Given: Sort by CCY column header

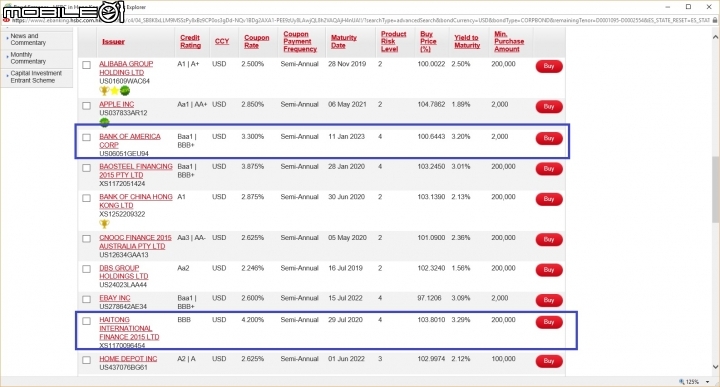Looking at the screenshot, I should 222,41.
